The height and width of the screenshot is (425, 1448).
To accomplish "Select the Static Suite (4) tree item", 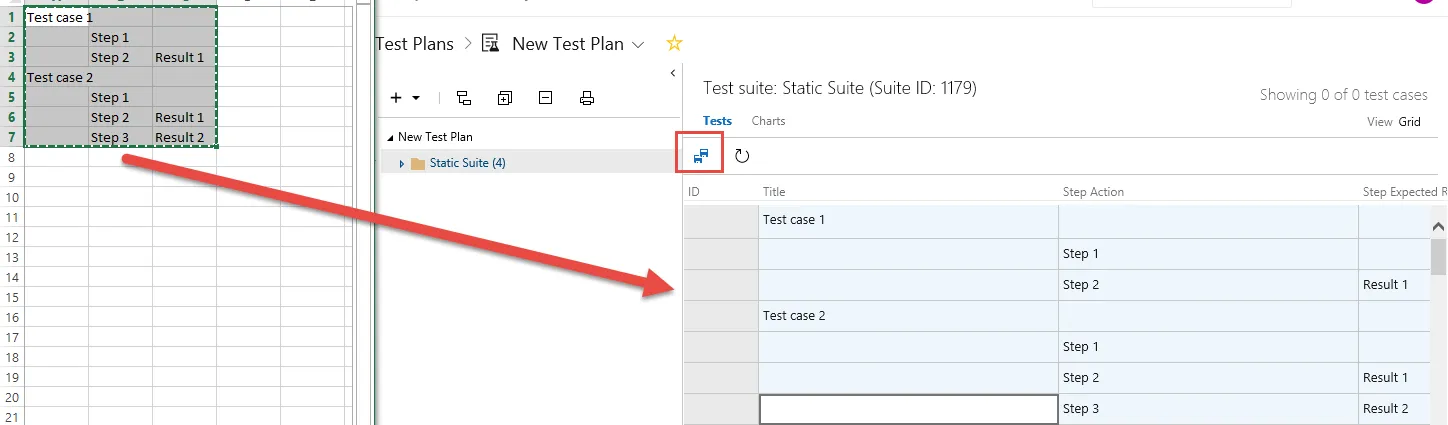I will point(467,163).
